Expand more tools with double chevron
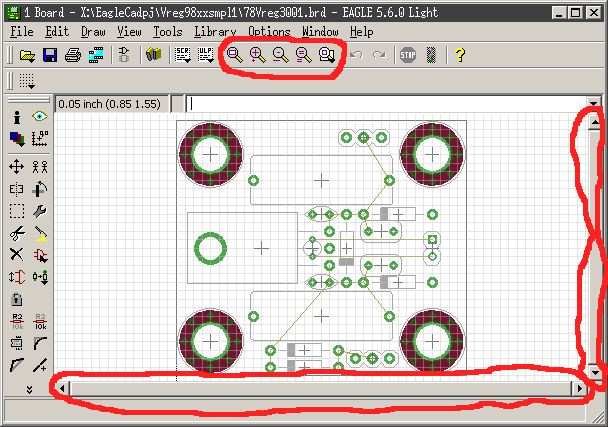 [x=29, y=389]
